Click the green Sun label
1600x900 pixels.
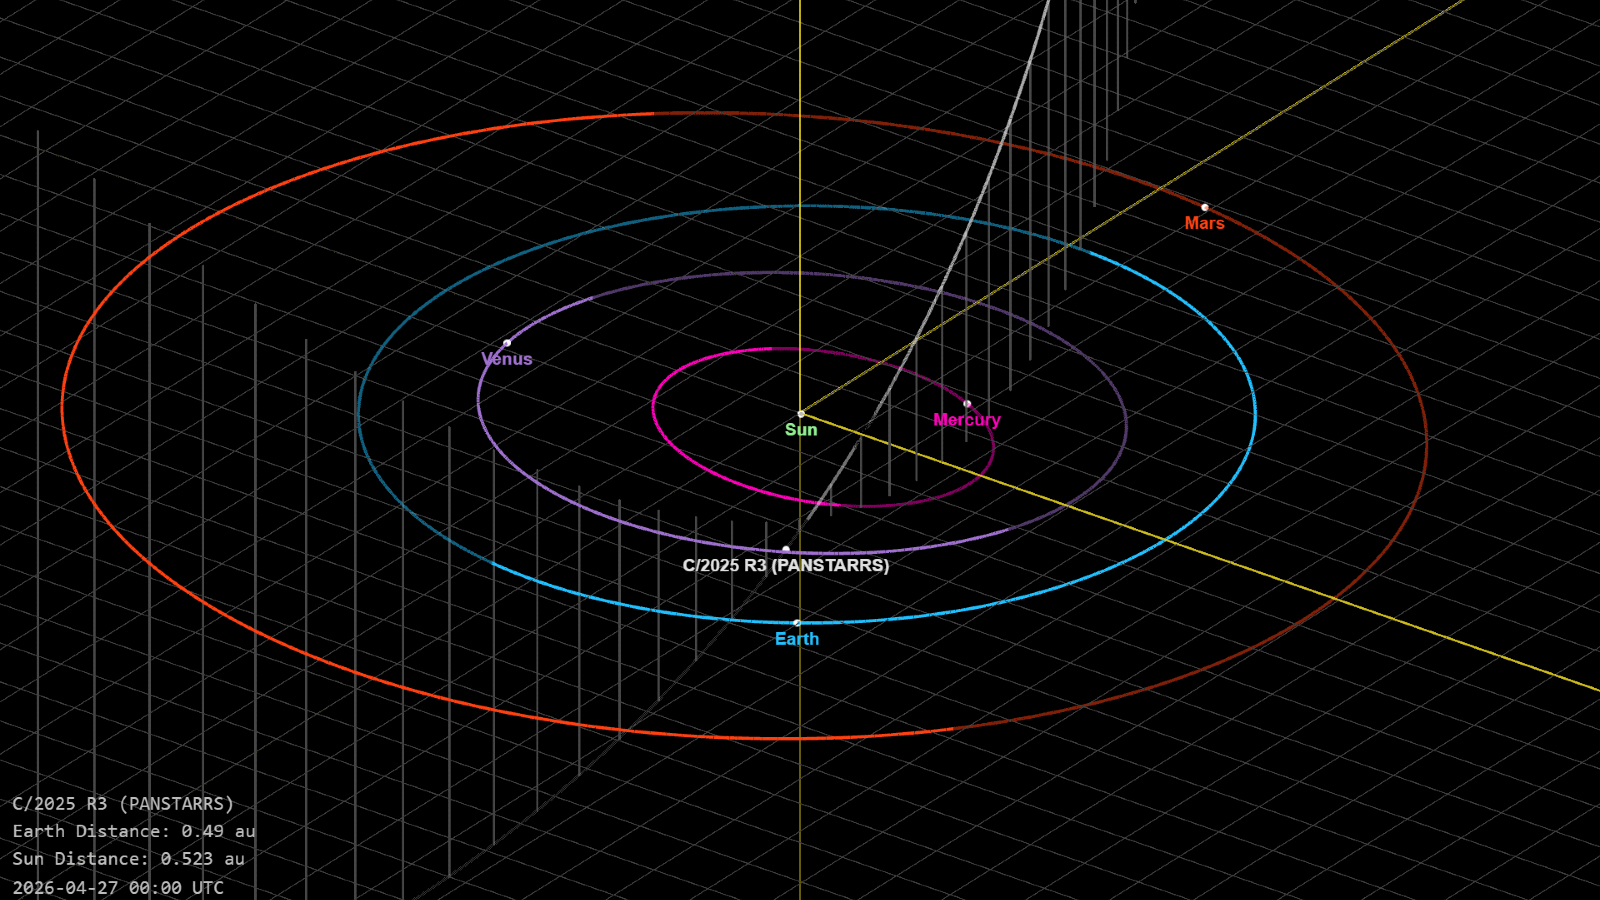(800, 430)
